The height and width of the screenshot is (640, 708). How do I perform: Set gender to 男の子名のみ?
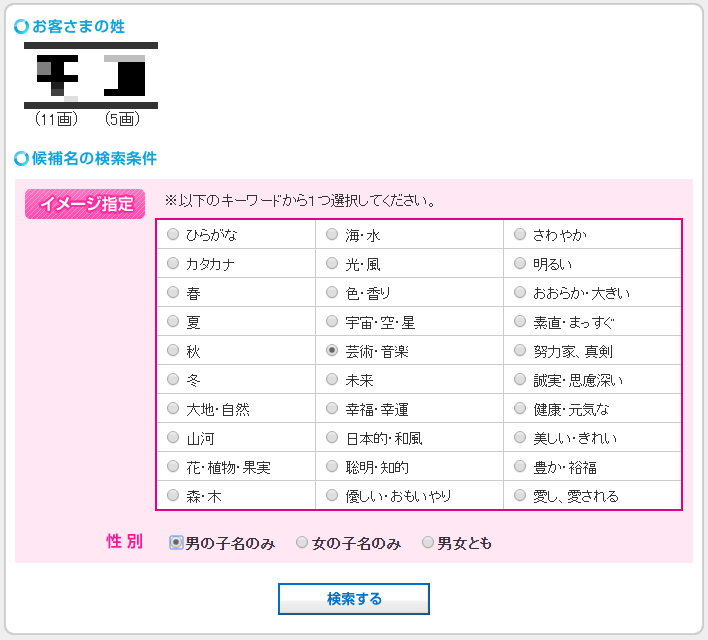[176, 542]
